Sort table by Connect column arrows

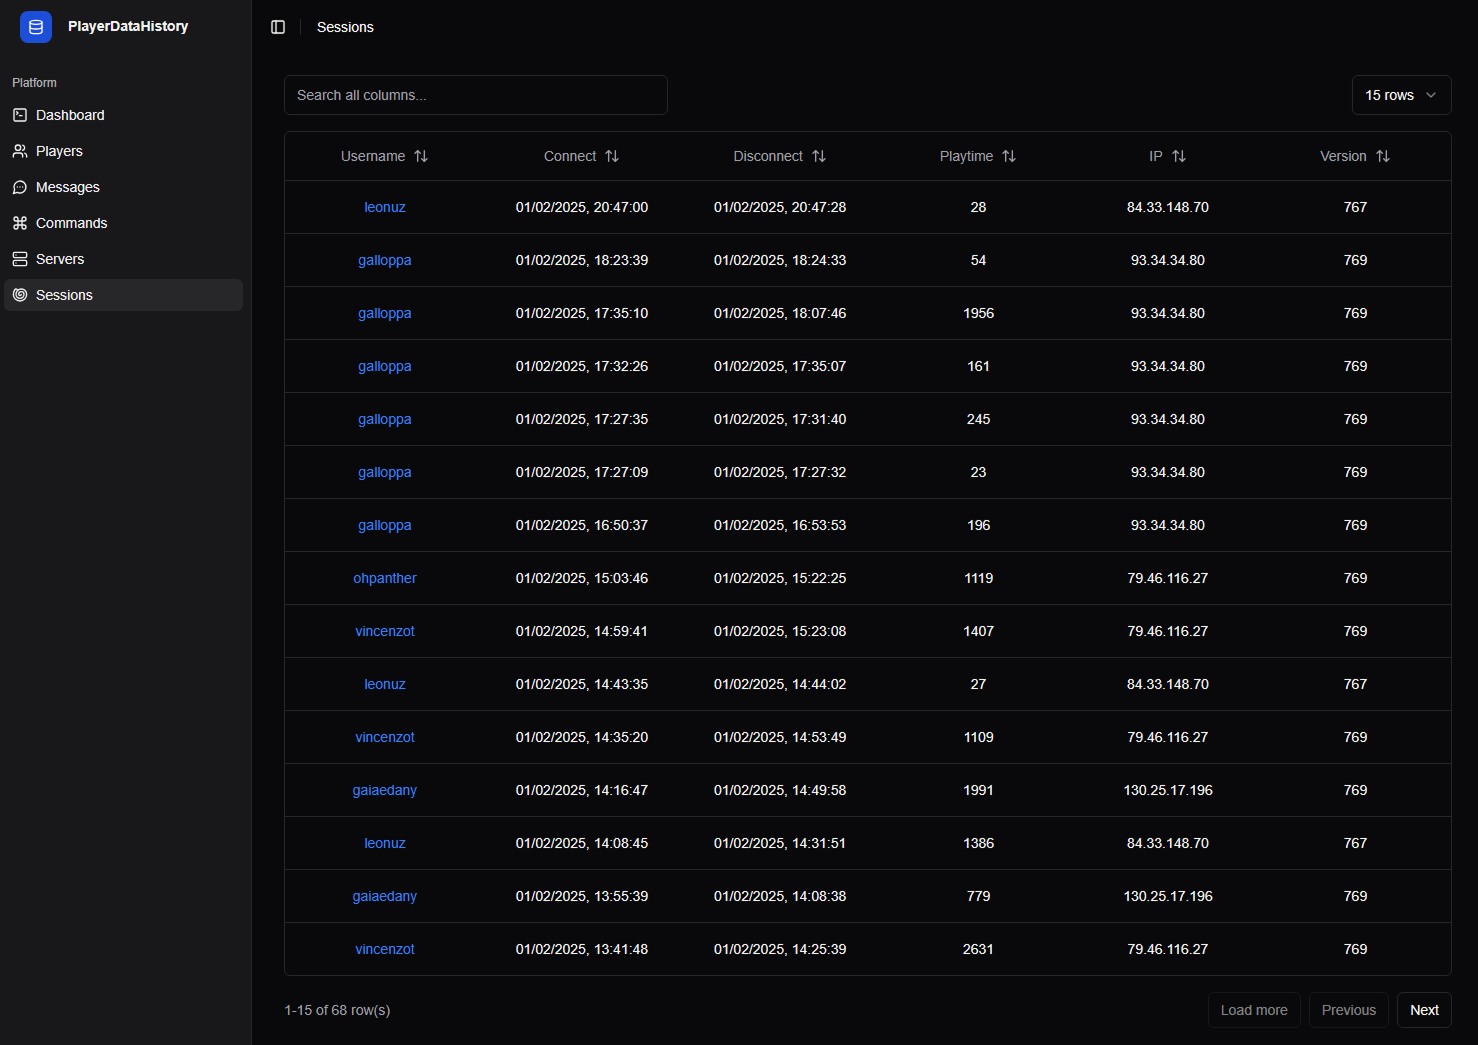[x=612, y=156]
